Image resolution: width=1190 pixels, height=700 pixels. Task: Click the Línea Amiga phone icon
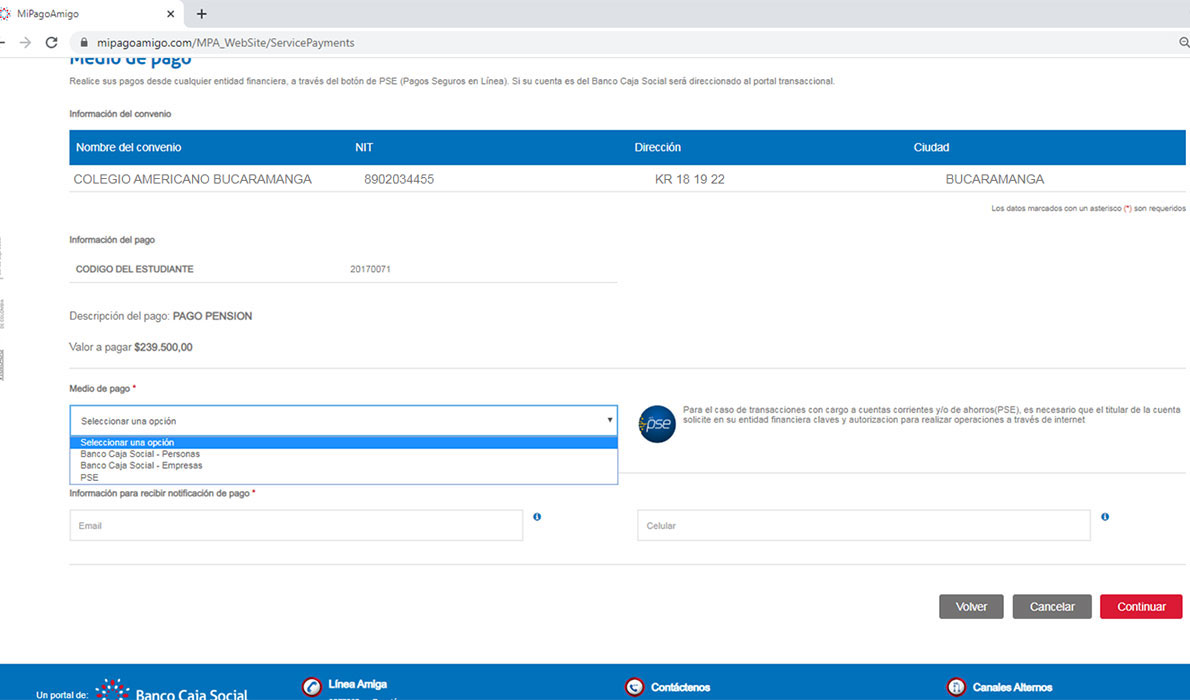312,687
